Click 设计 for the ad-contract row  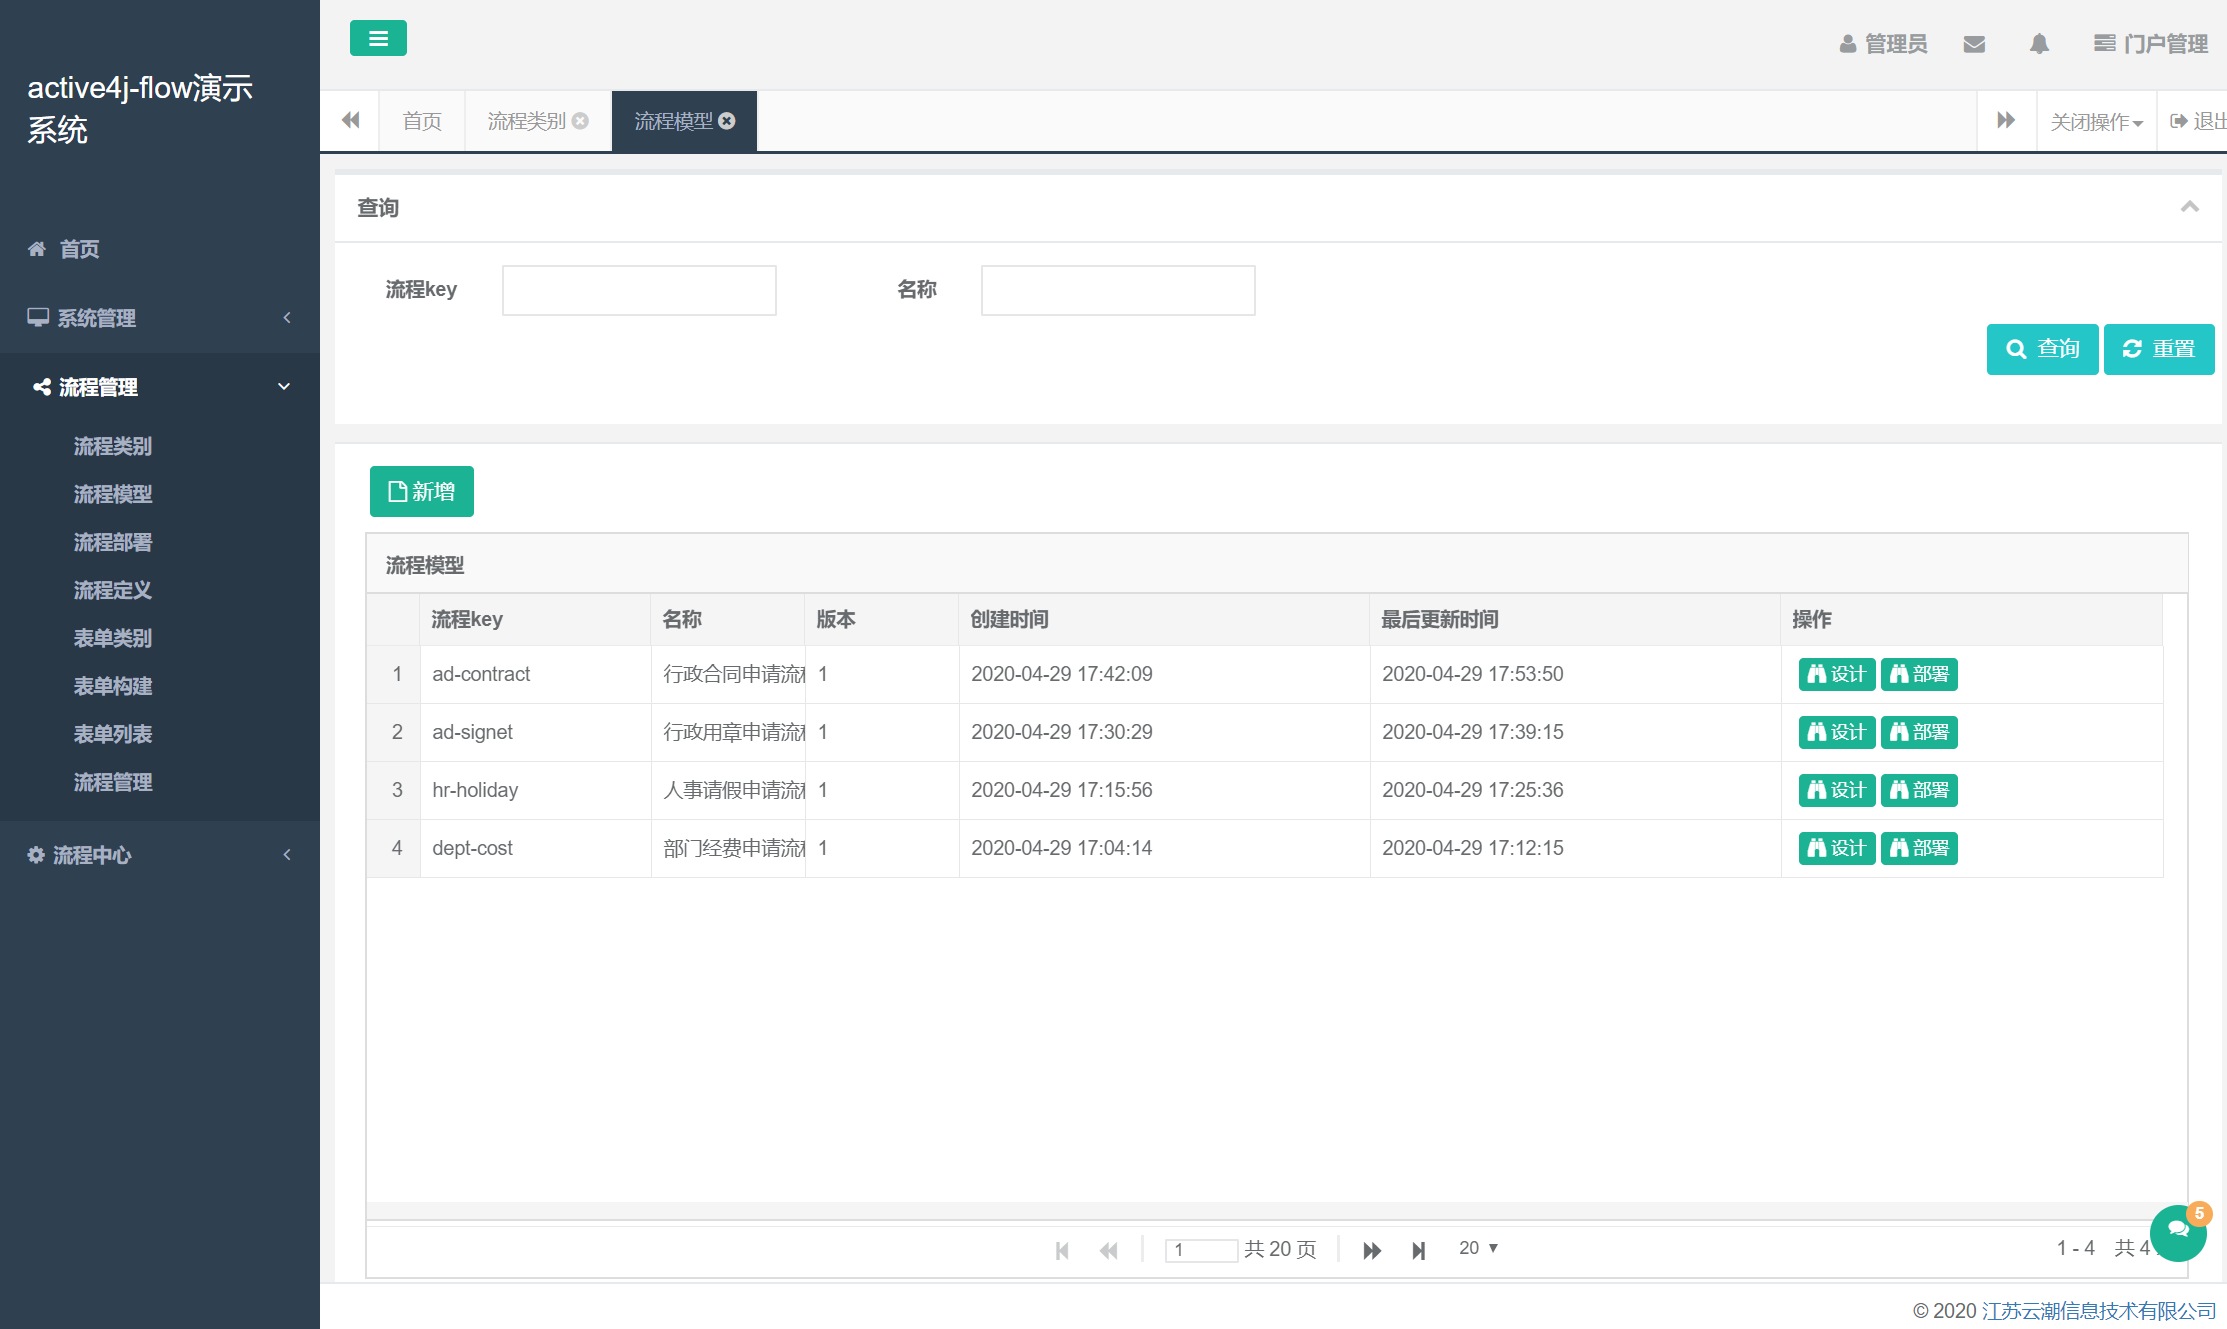point(1836,674)
